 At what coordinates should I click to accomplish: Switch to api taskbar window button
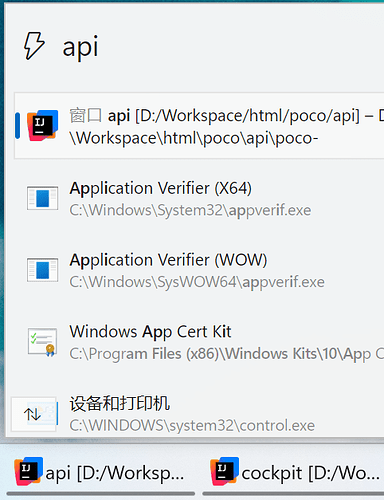pyautogui.click(x=101, y=473)
